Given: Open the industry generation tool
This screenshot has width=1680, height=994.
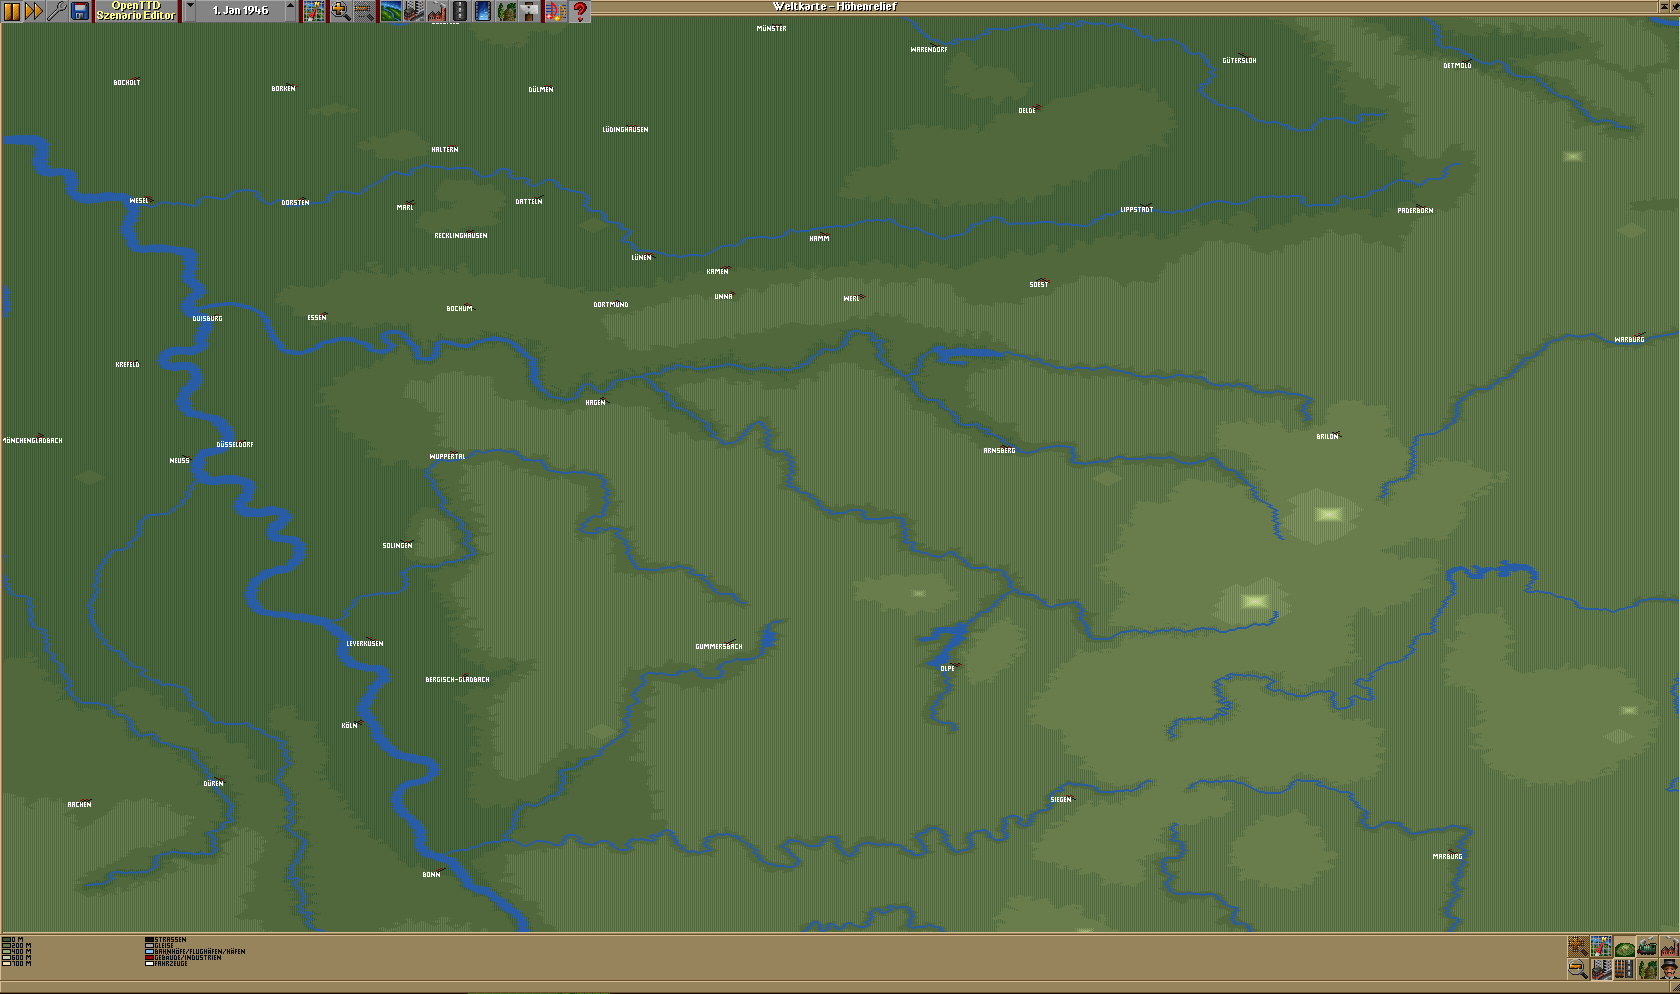Looking at the screenshot, I should click(x=437, y=11).
